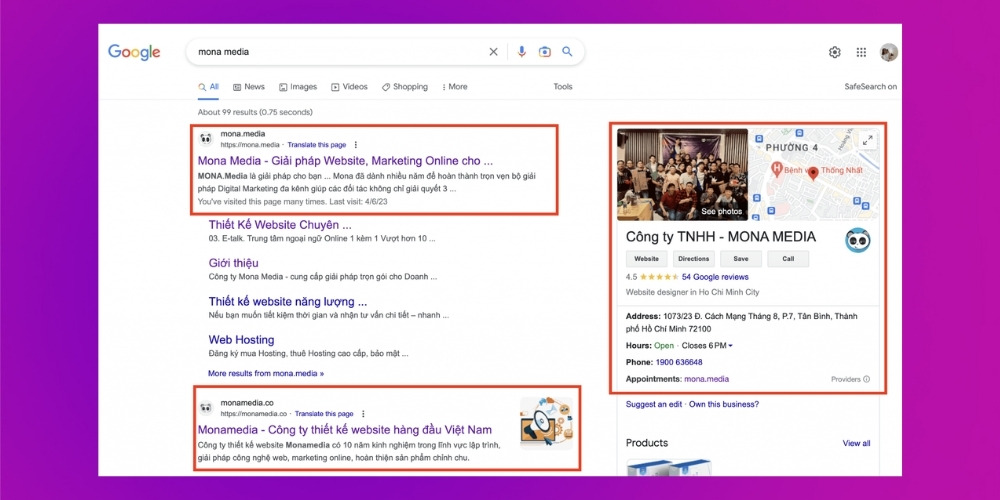Viewport: 1000px width, 500px height.
Task: Open the Tools search options
Action: pyautogui.click(x=563, y=87)
